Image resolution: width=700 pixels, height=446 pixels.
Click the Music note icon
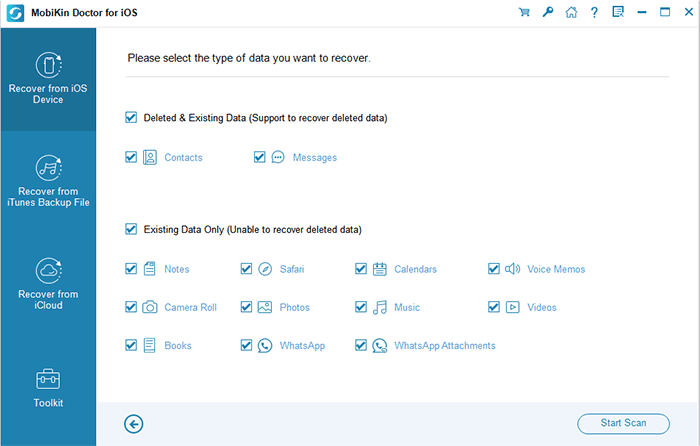(x=380, y=307)
